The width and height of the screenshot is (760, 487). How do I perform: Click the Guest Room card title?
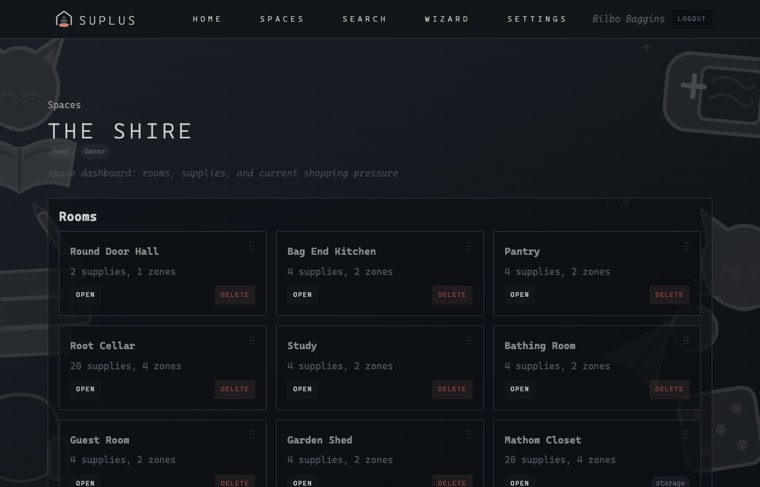[x=99, y=440]
